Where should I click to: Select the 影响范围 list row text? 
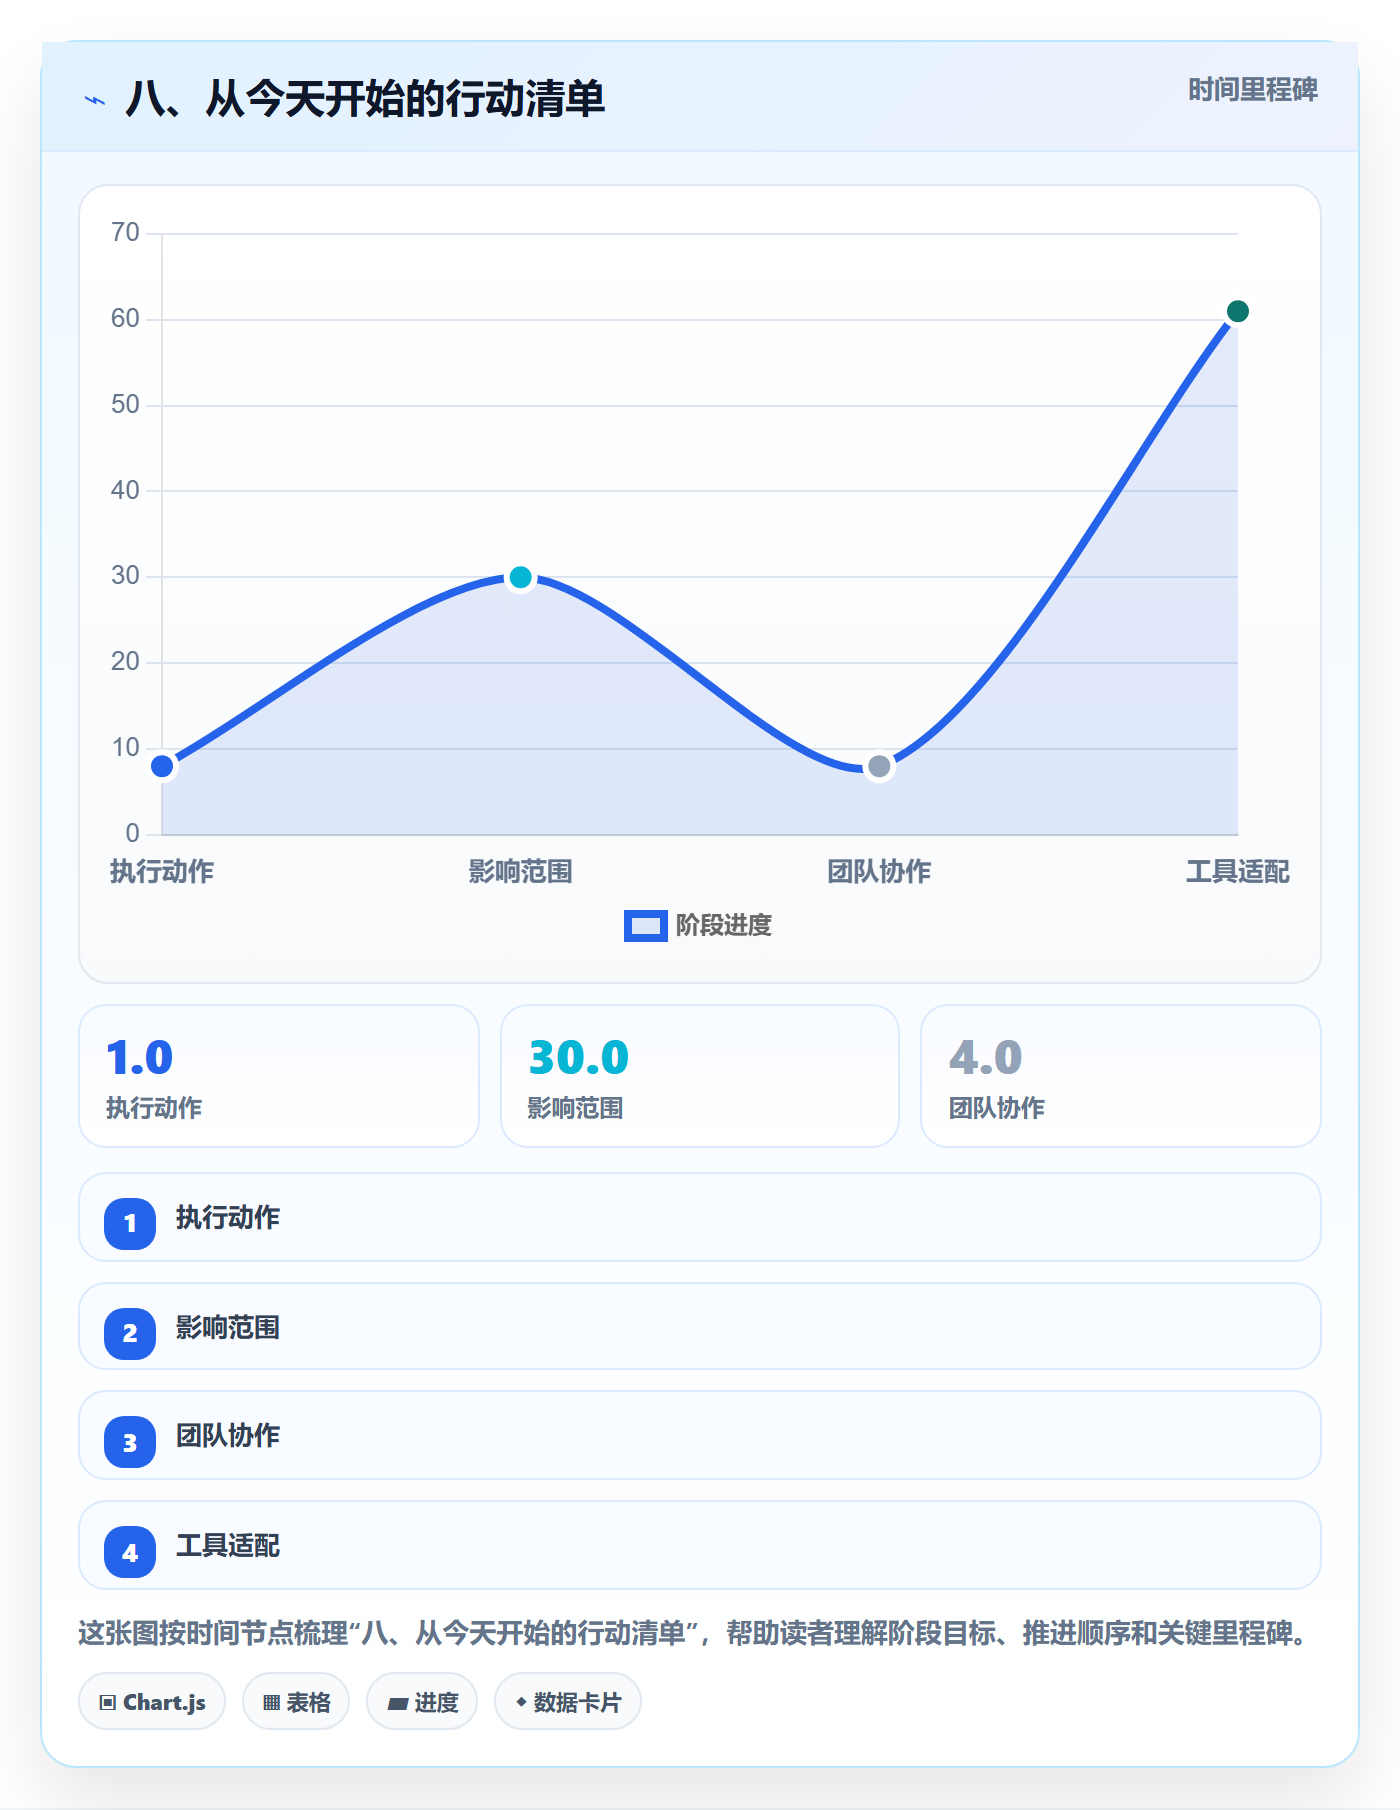pyautogui.click(x=228, y=1328)
